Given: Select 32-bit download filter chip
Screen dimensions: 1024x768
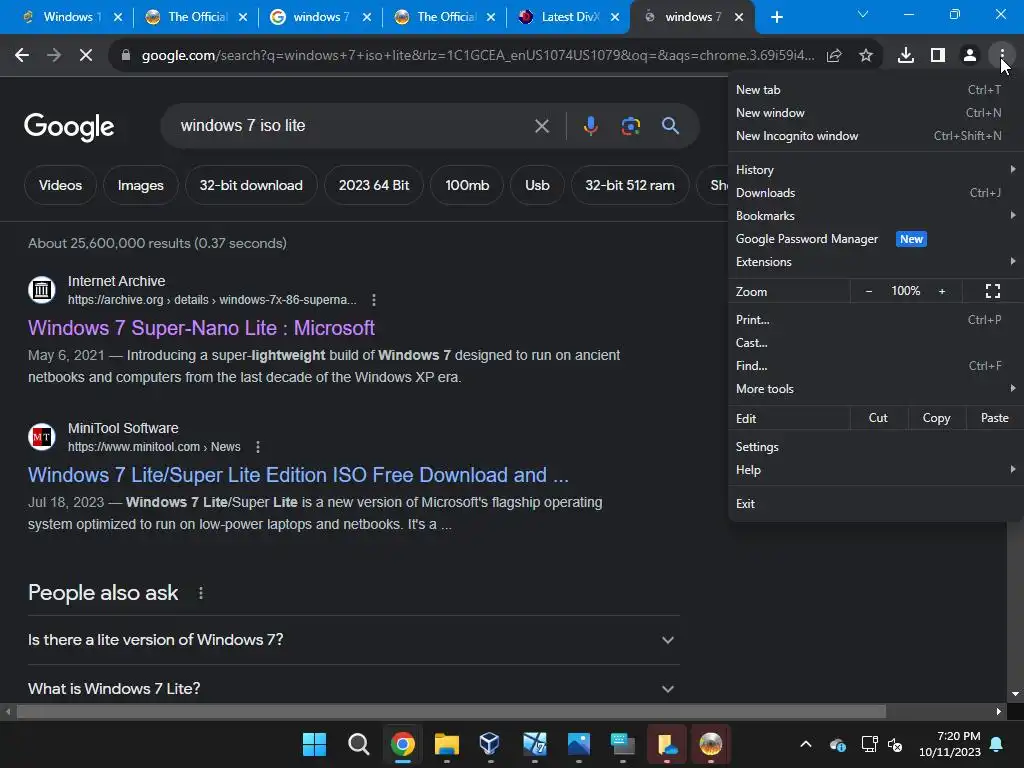Looking at the screenshot, I should 251,185.
